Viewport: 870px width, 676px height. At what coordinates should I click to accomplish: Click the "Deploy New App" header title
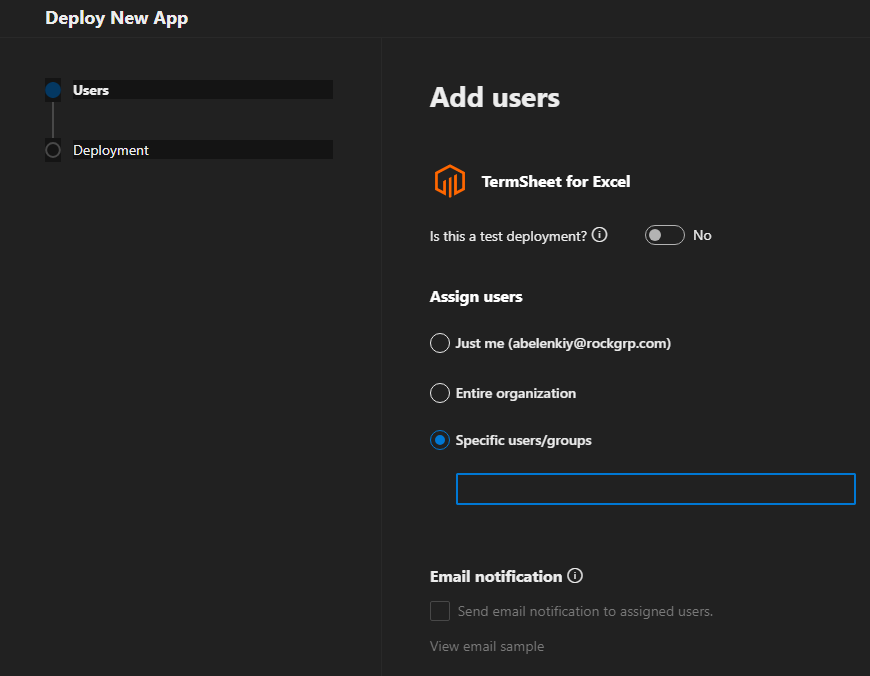116,17
